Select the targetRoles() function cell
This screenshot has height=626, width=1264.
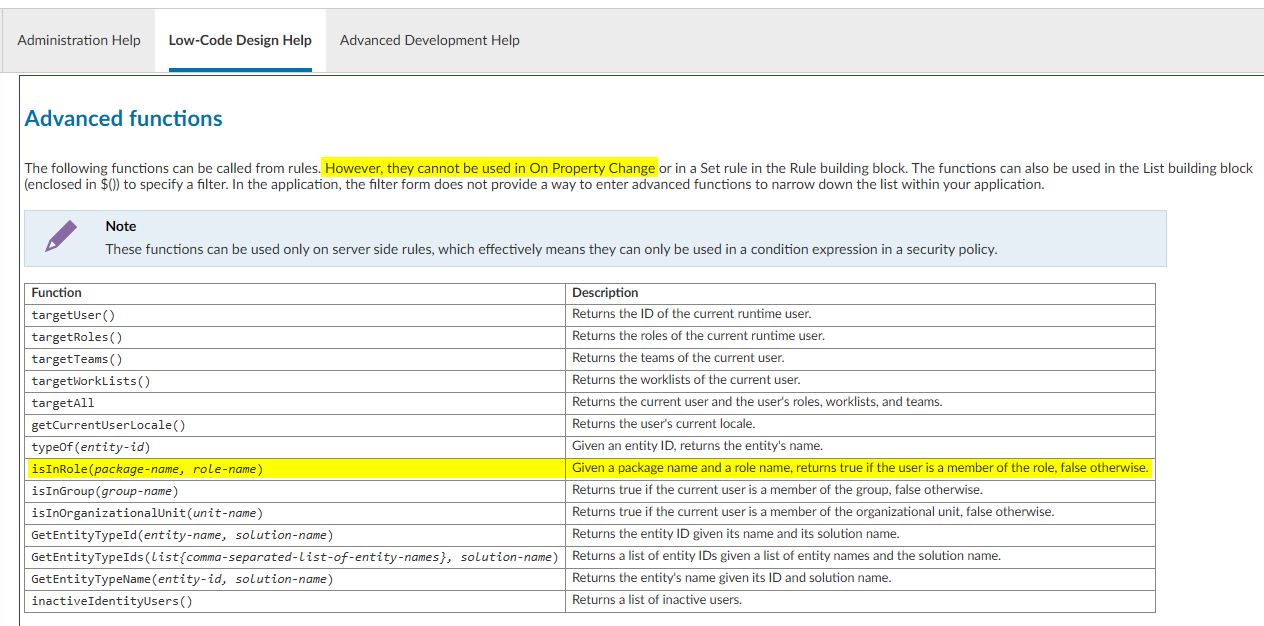pos(77,337)
